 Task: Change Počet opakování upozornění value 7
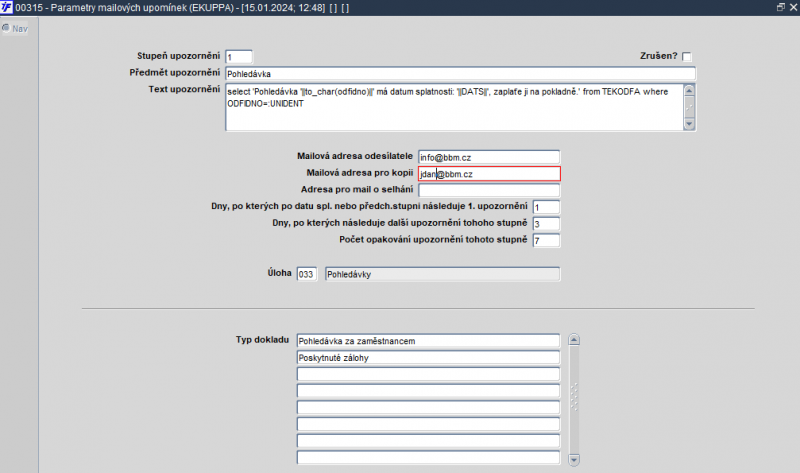tap(546, 240)
